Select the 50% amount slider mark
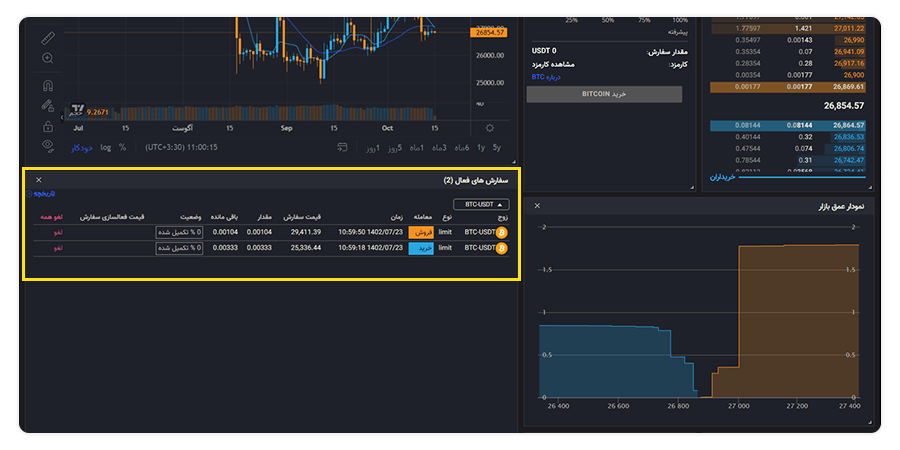 [x=607, y=20]
